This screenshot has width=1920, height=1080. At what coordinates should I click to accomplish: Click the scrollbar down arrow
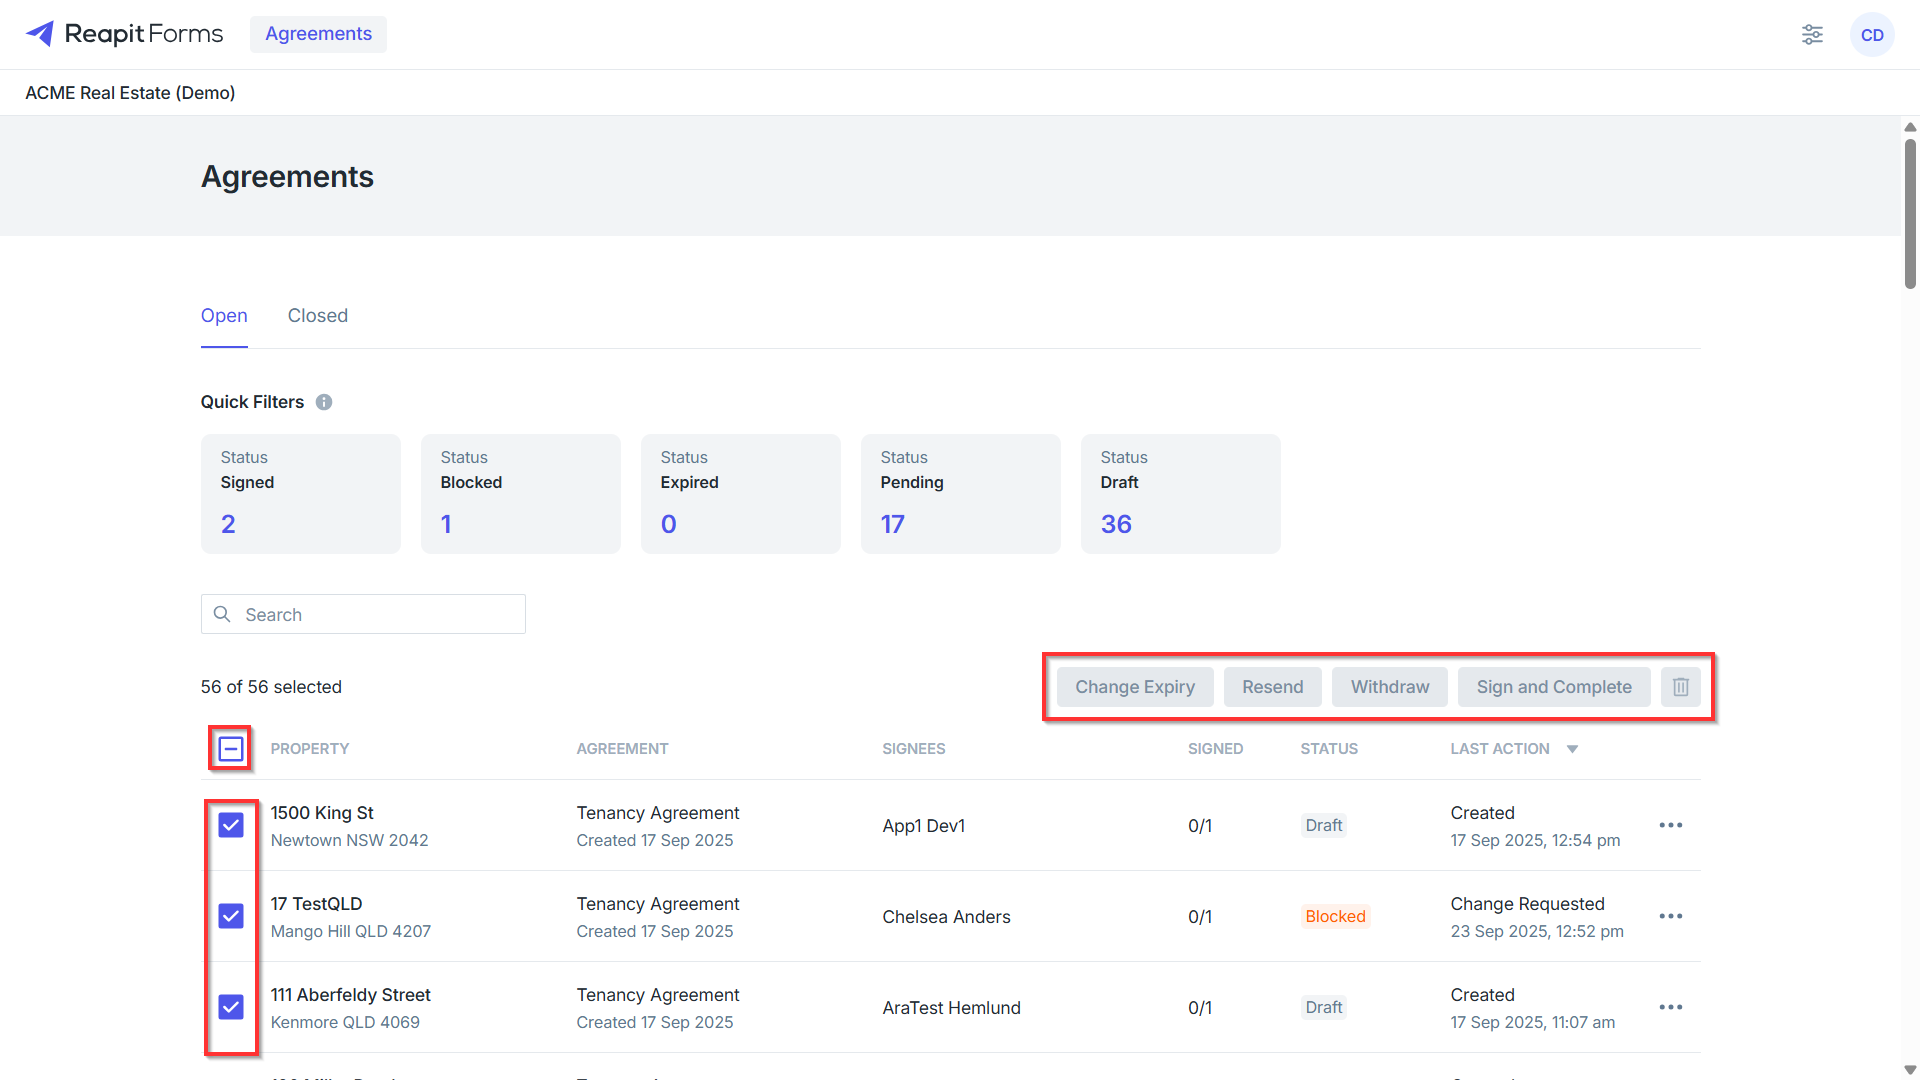[x=1910, y=1070]
